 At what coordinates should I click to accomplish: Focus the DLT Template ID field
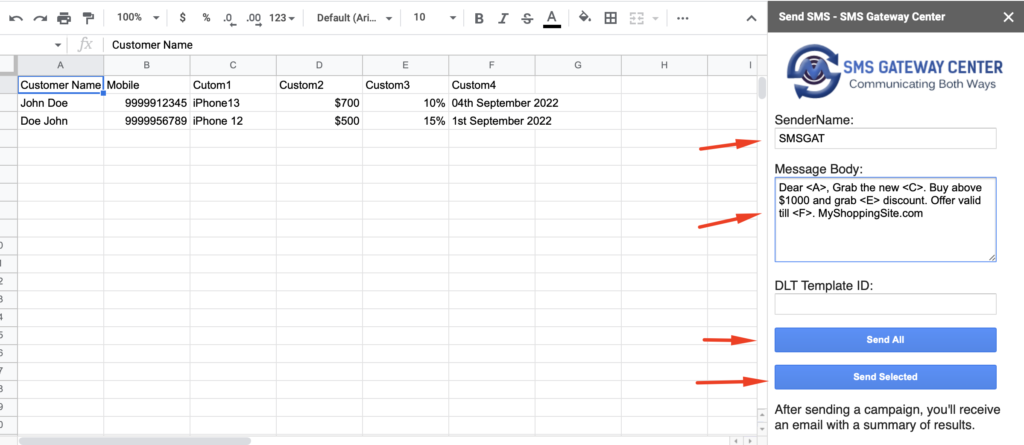pyautogui.click(x=885, y=304)
